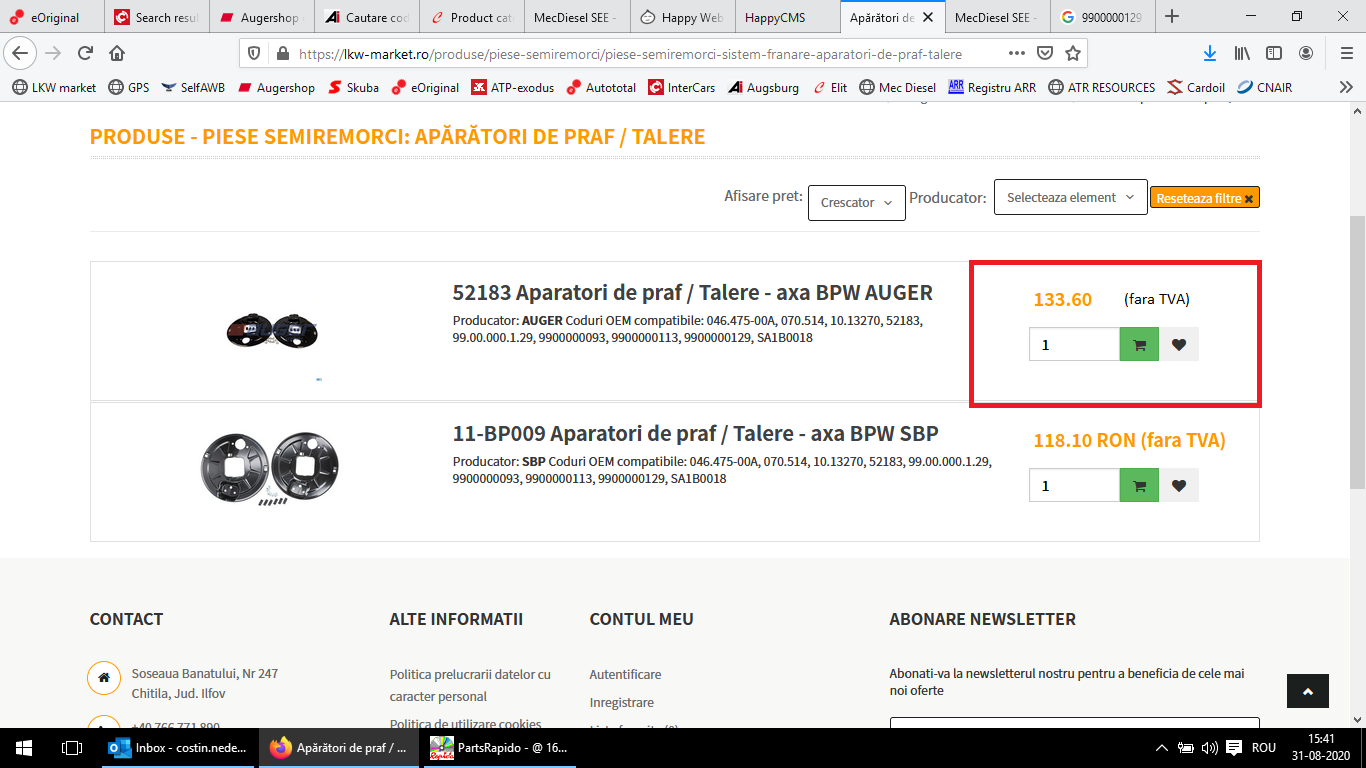Click the newsletter email field
Screen dimensions: 1366x768
coord(1074,722)
